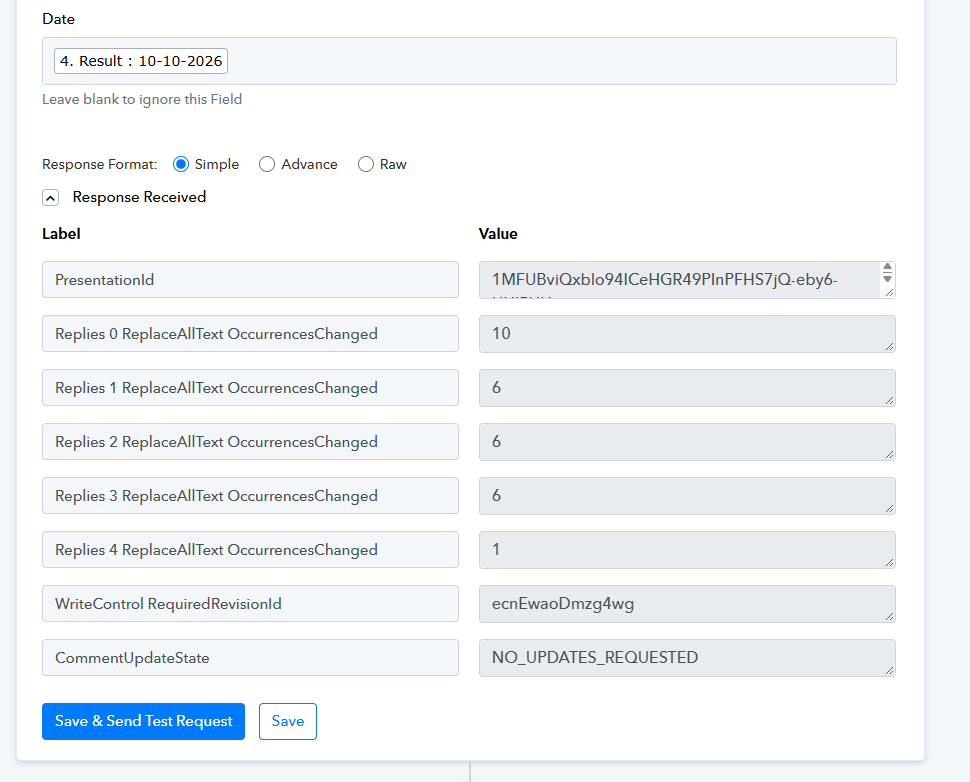Click the Replies 4 ReplaceAllText OccurrencesChanged label
Screen dimensions: 970x782
tap(251, 549)
